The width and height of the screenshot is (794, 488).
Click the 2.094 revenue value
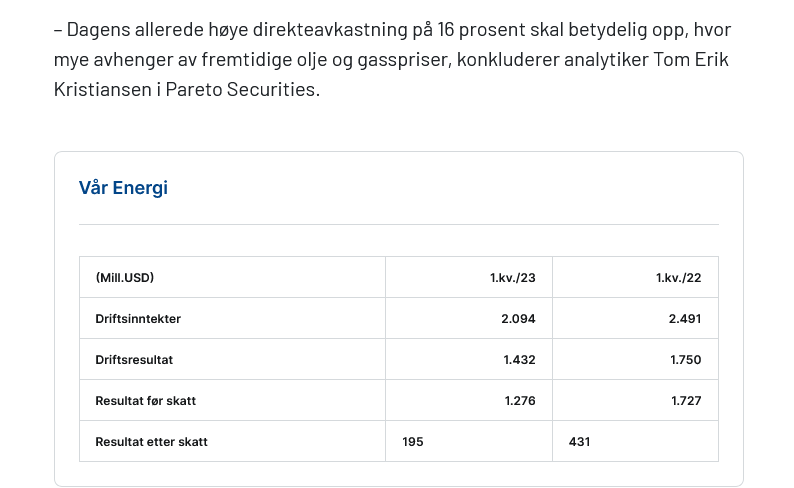click(x=519, y=319)
